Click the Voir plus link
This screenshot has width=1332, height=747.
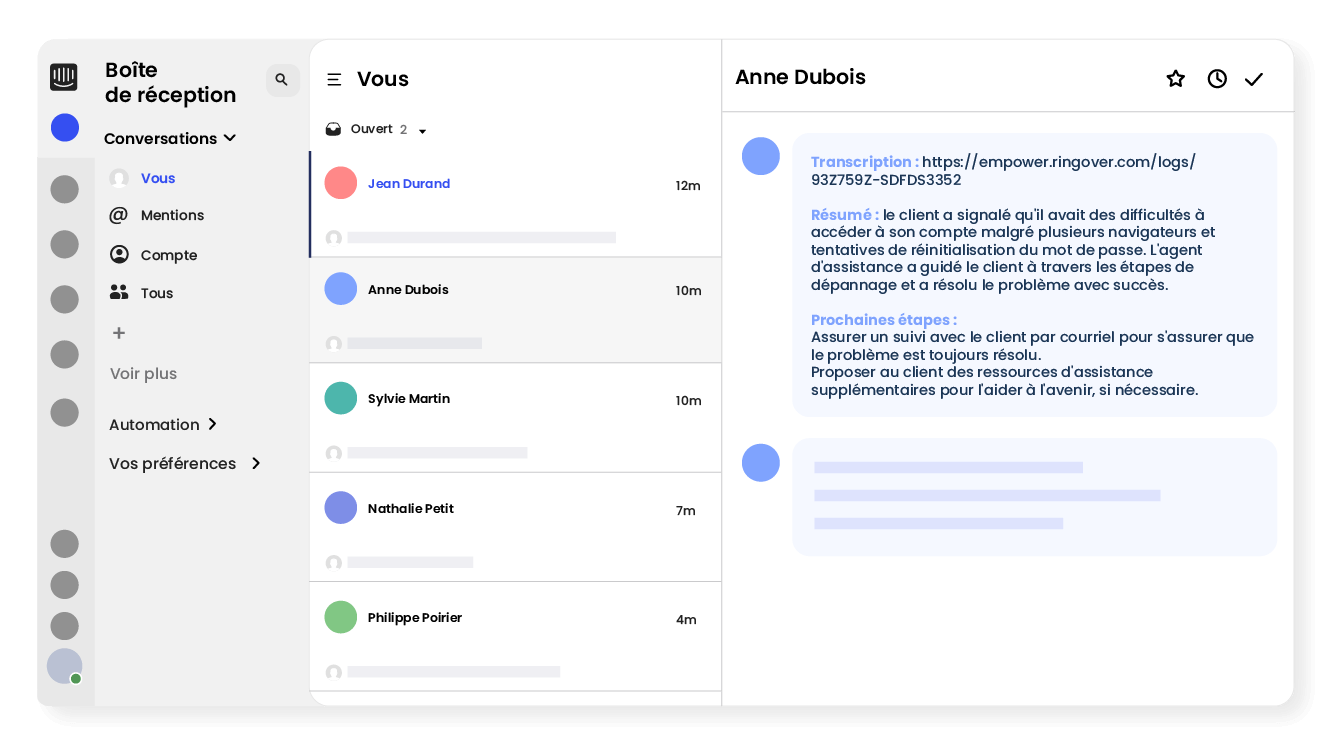[143, 374]
